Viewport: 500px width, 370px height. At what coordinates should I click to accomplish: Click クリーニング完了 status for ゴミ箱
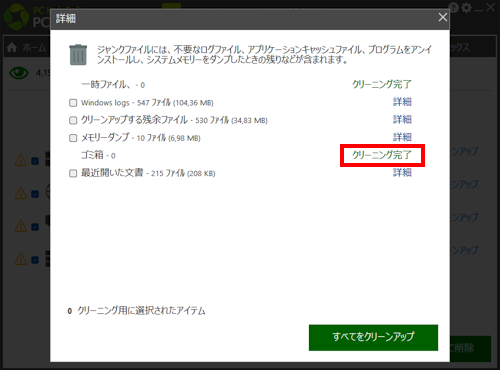(382, 155)
